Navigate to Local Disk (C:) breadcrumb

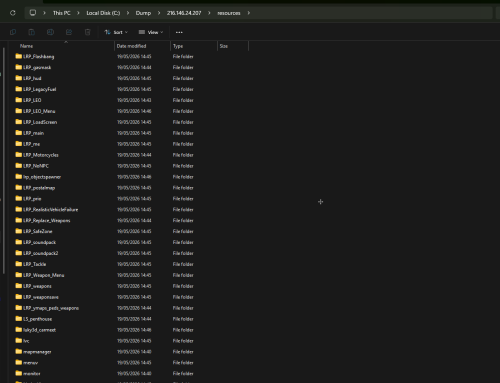pyautogui.click(x=103, y=13)
